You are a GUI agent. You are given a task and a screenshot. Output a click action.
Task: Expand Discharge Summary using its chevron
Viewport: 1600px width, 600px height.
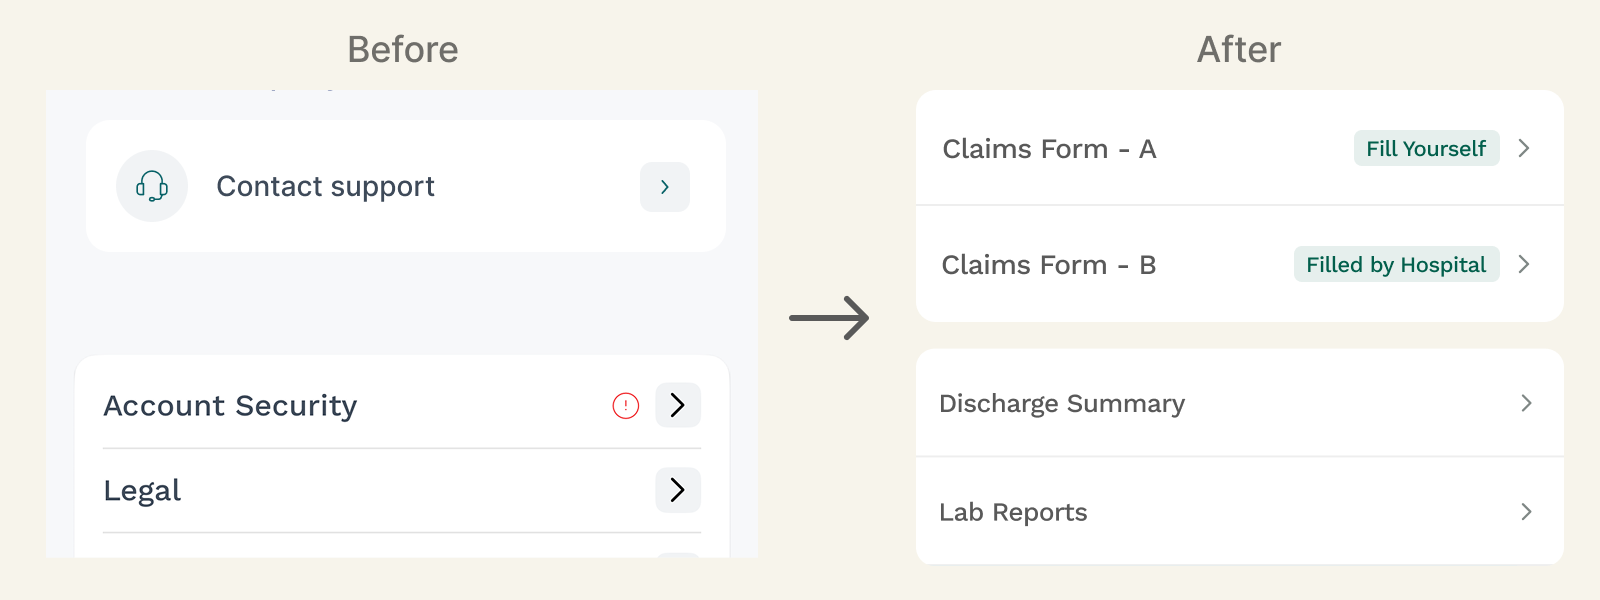pos(1526,403)
